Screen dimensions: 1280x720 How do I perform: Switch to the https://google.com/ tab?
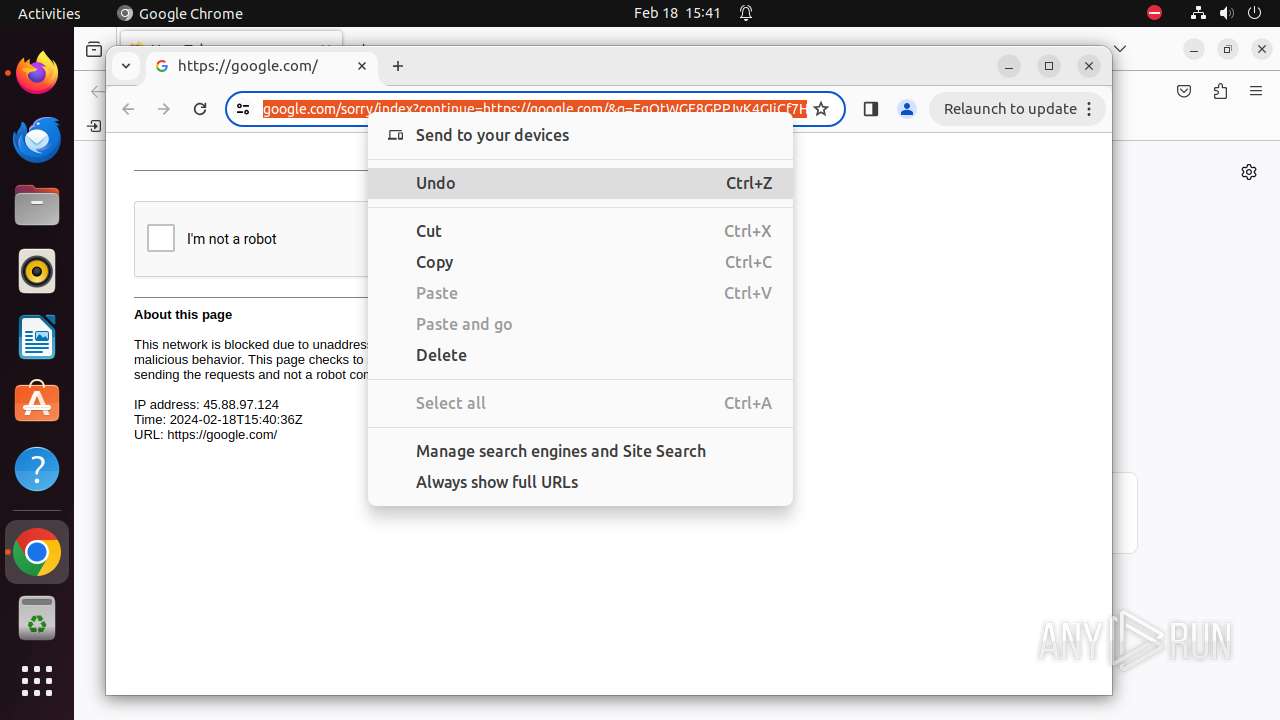[x=262, y=66]
